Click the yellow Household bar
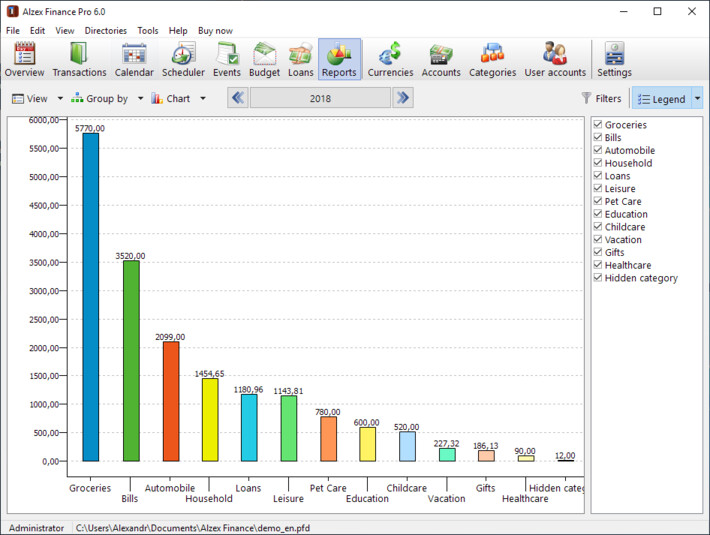The image size is (710, 535). click(x=210, y=420)
